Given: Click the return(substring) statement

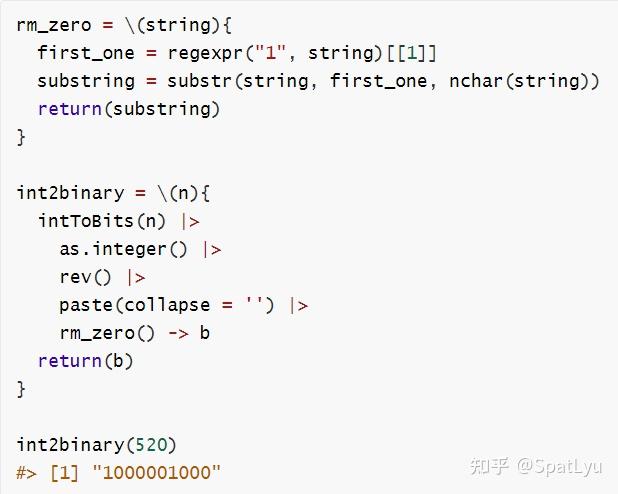Looking at the screenshot, I should 129,108.
